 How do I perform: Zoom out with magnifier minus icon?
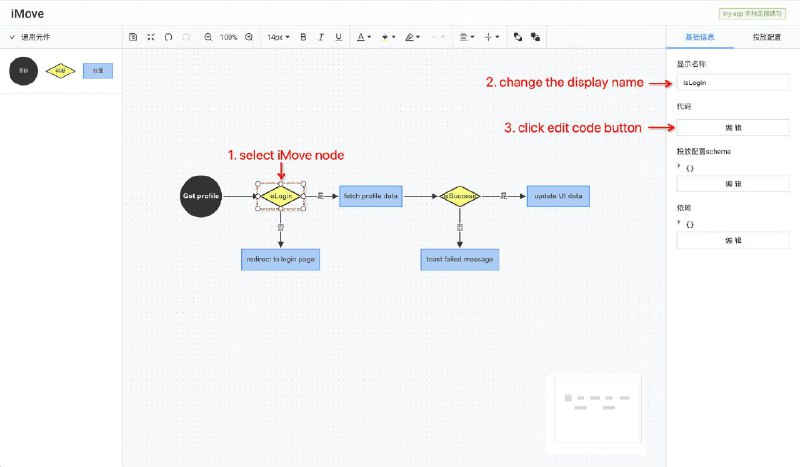click(x=208, y=37)
